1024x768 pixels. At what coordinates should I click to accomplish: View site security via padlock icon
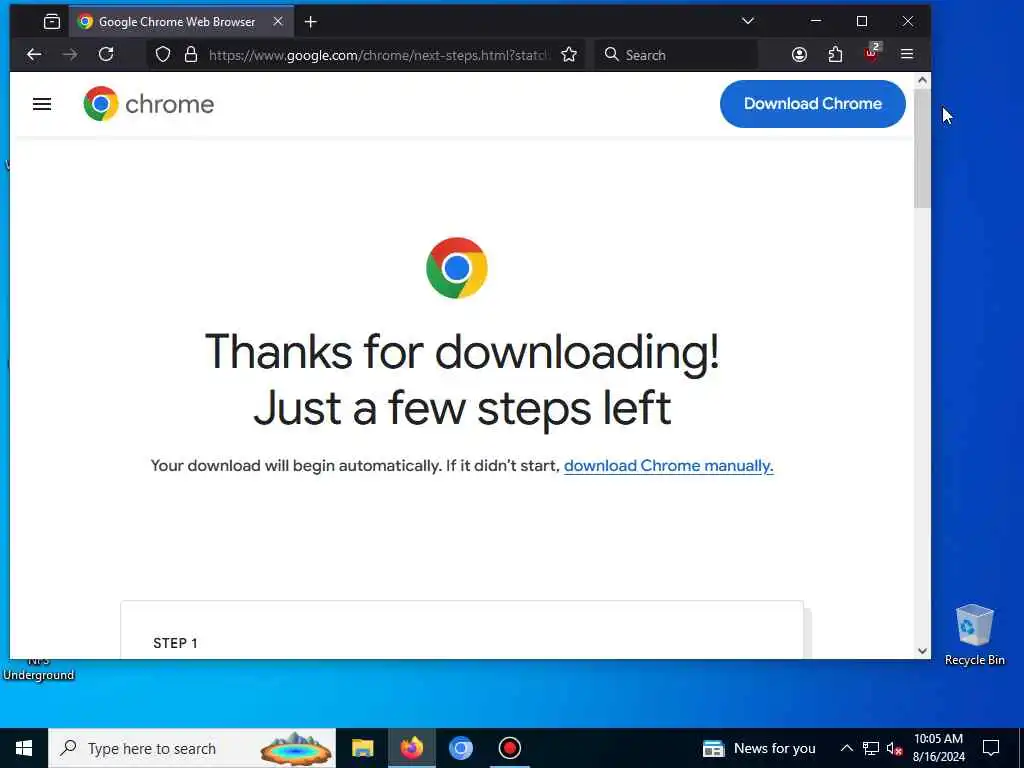click(191, 55)
